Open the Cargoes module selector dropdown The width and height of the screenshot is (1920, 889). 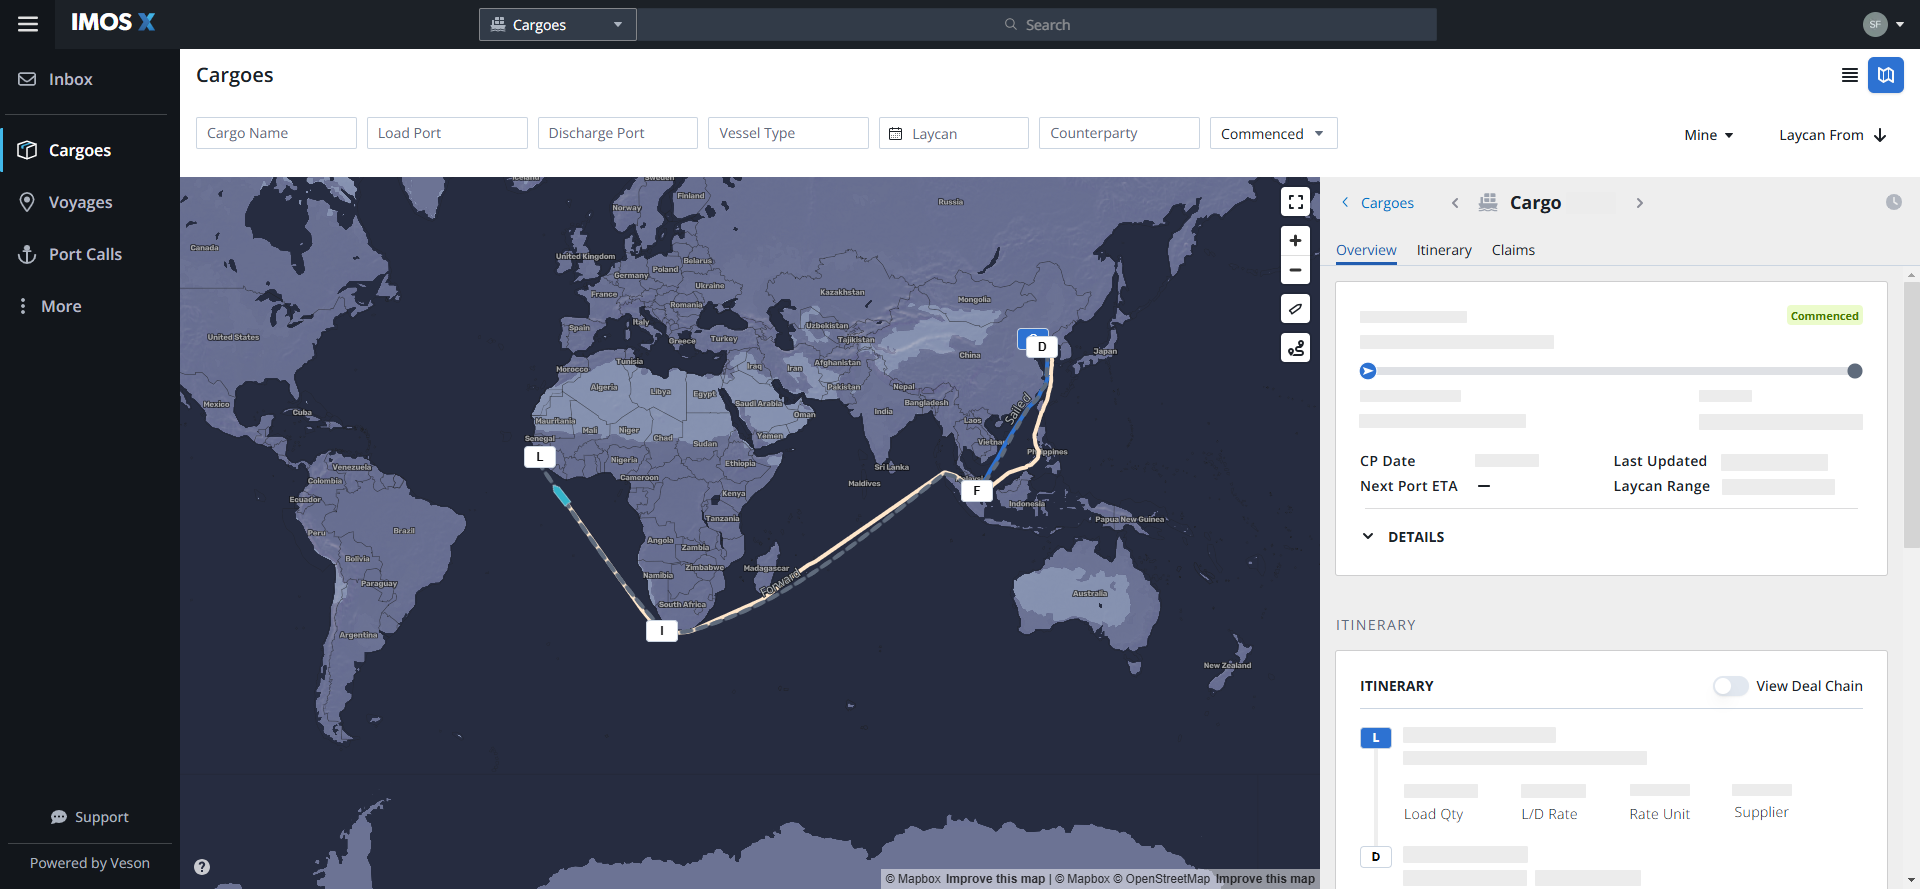(557, 25)
